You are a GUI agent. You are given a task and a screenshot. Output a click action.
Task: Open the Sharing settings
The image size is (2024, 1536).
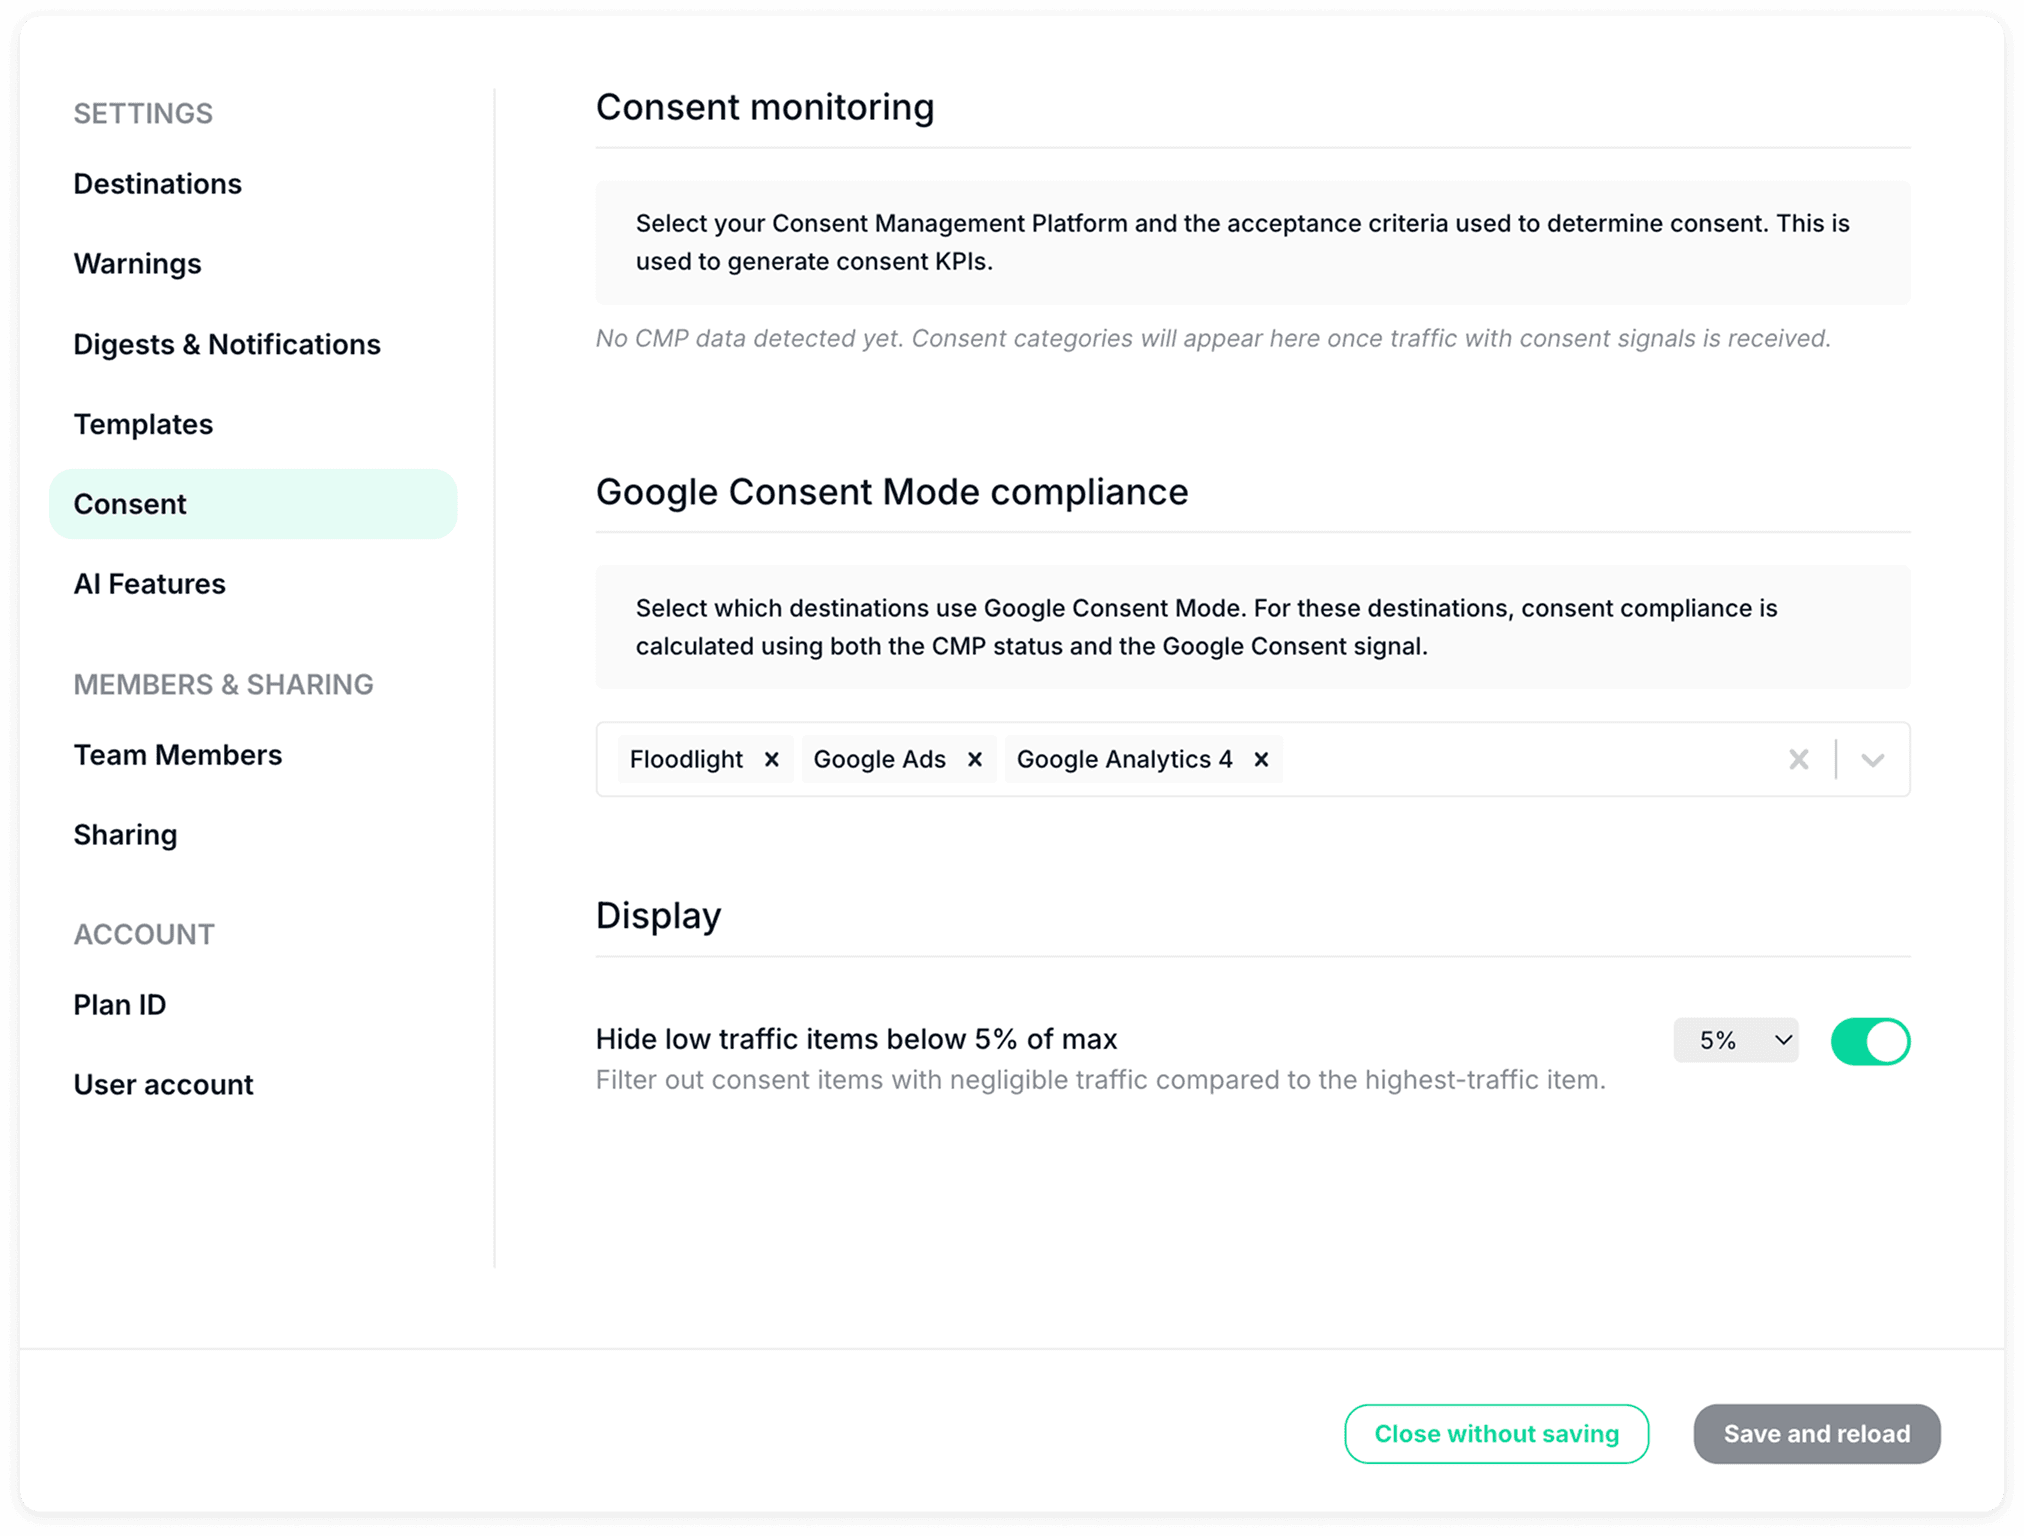tap(125, 835)
